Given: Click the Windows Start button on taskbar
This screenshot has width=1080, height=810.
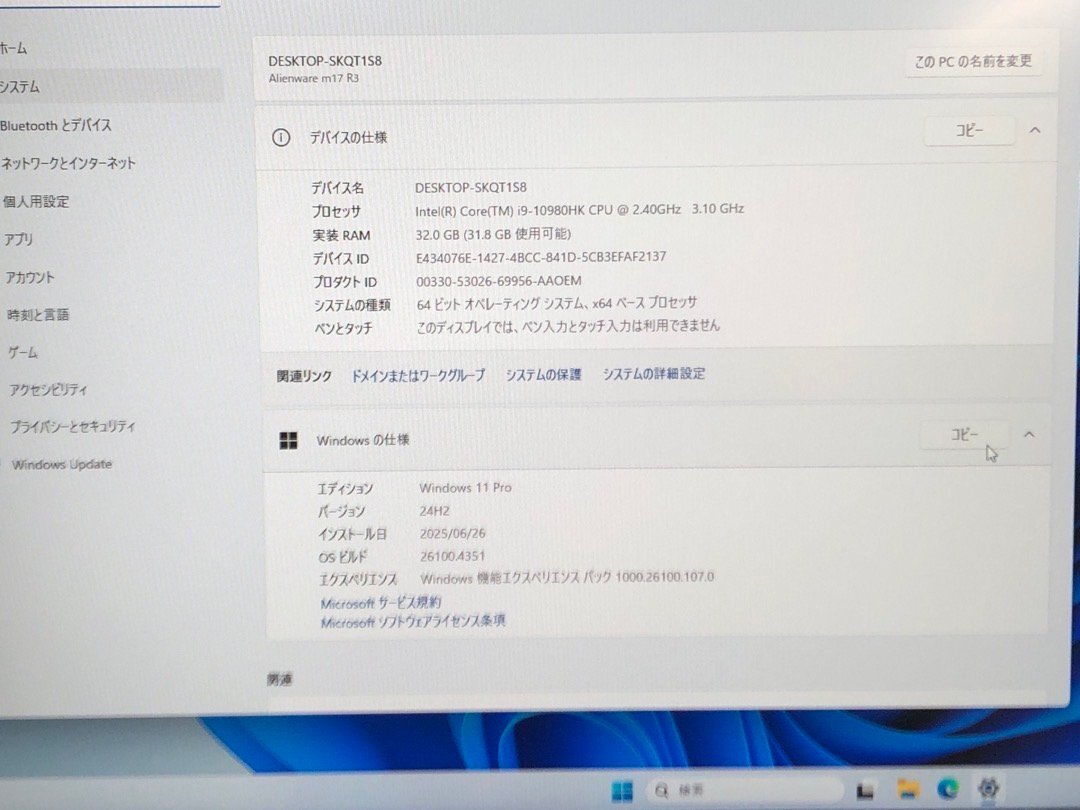Looking at the screenshot, I should pyautogui.click(x=621, y=791).
